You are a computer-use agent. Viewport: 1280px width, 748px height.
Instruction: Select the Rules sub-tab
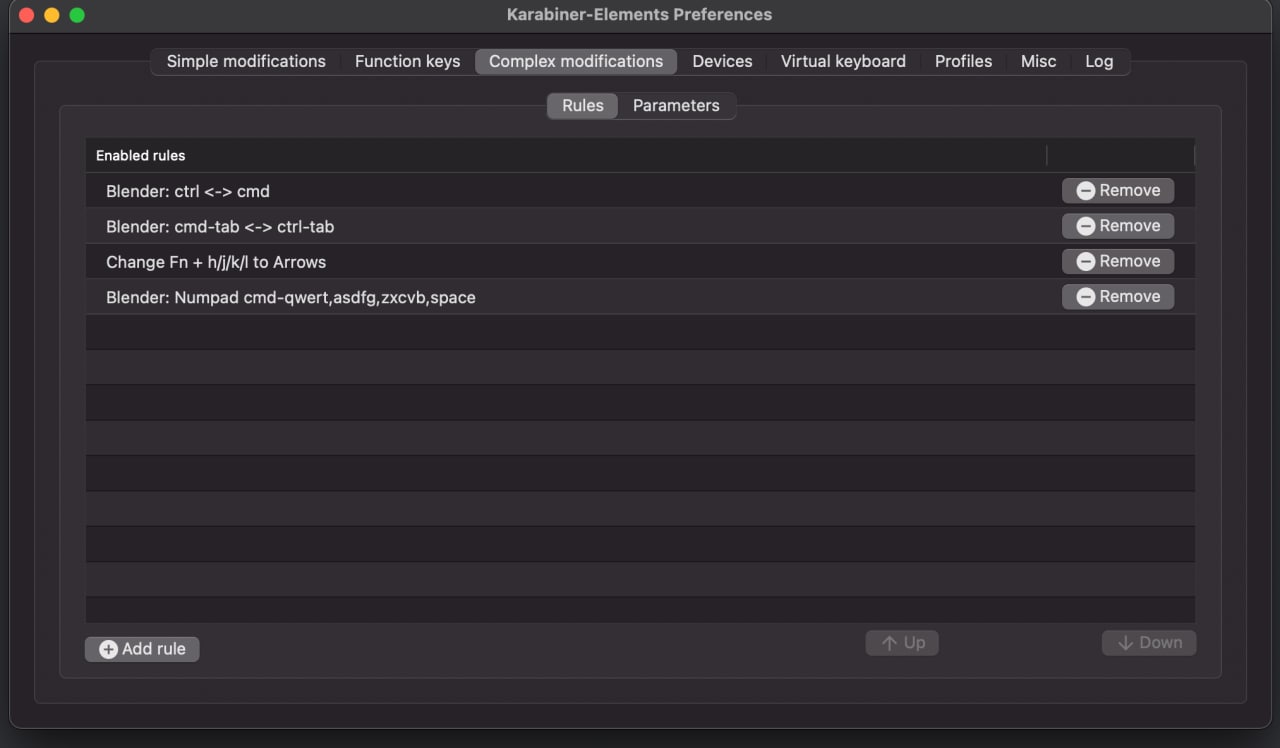click(x=583, y=105)
